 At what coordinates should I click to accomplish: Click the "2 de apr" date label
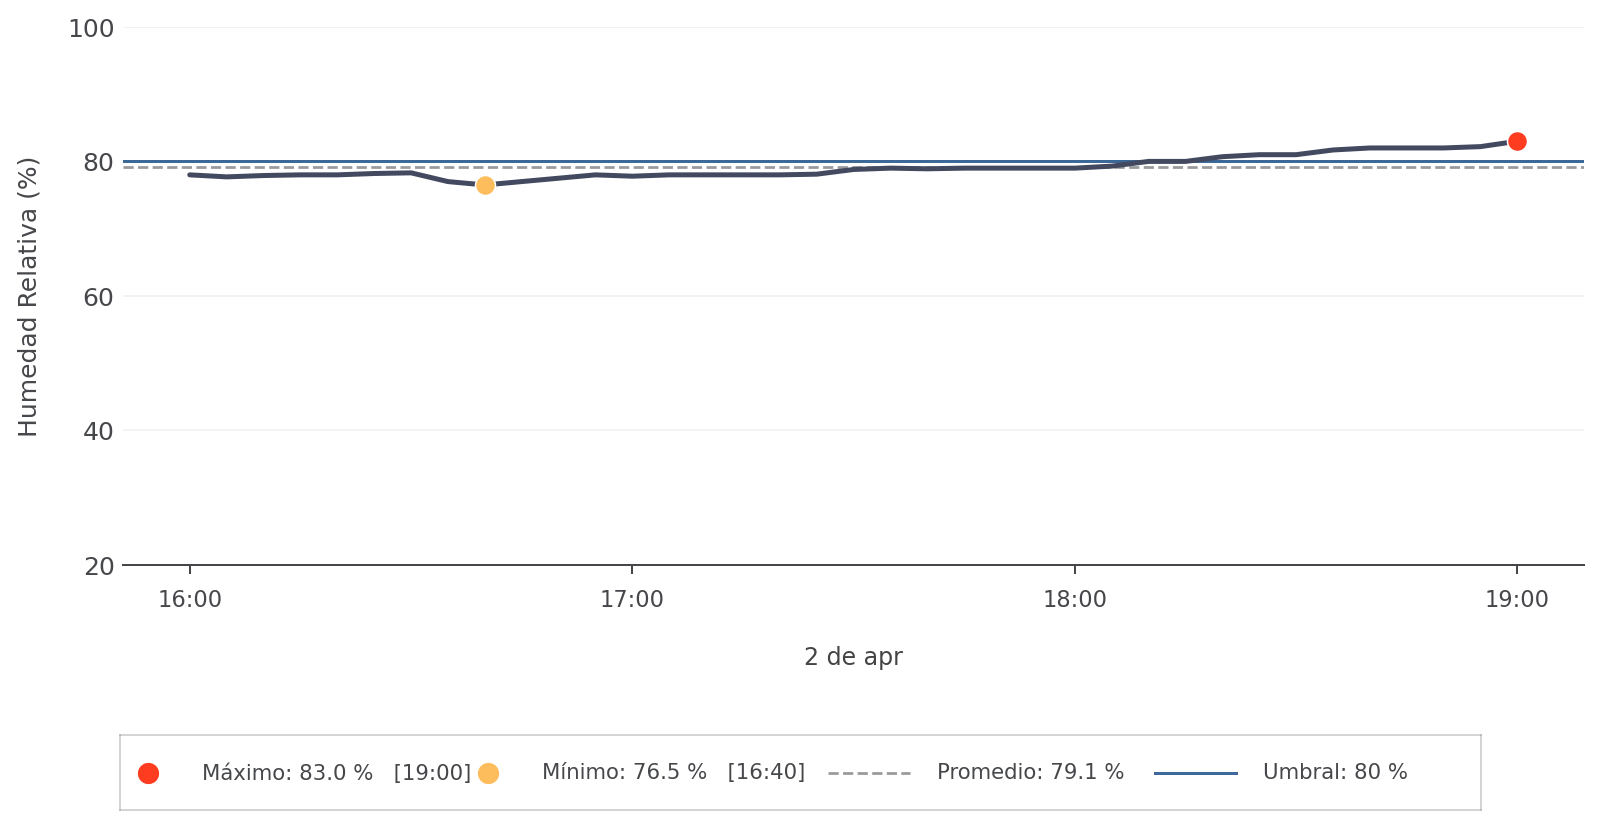coord(853,657)
